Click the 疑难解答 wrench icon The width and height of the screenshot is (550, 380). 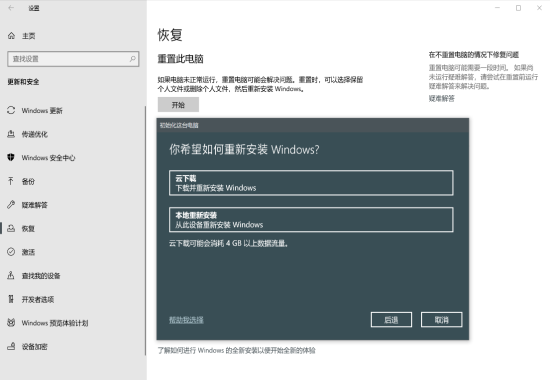11,205
